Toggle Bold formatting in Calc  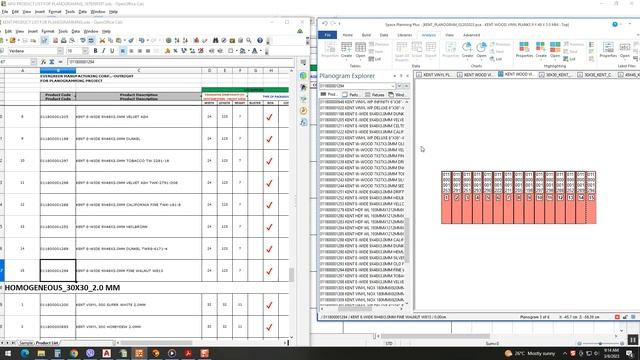point(95,51)
